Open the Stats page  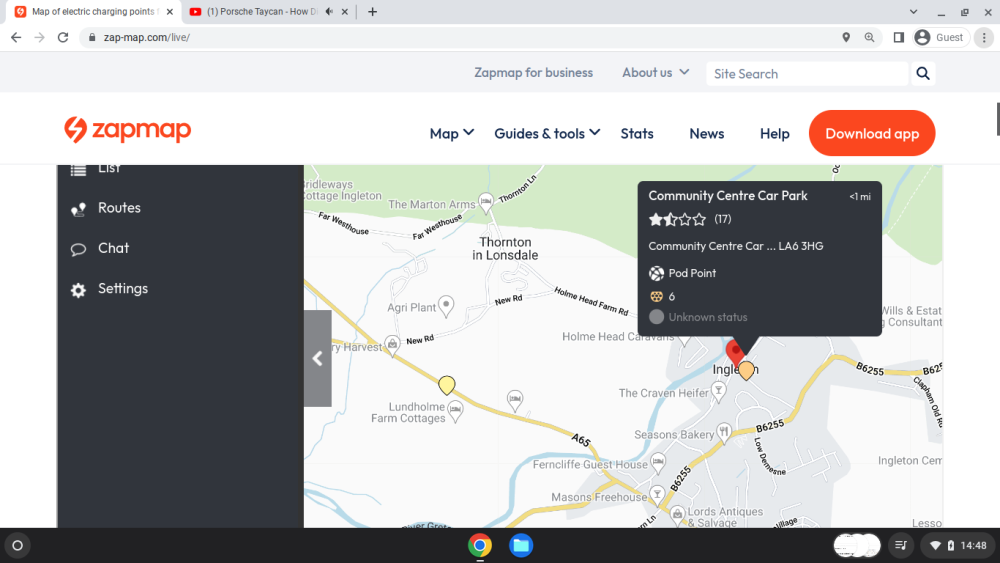(x=637, y=133)
